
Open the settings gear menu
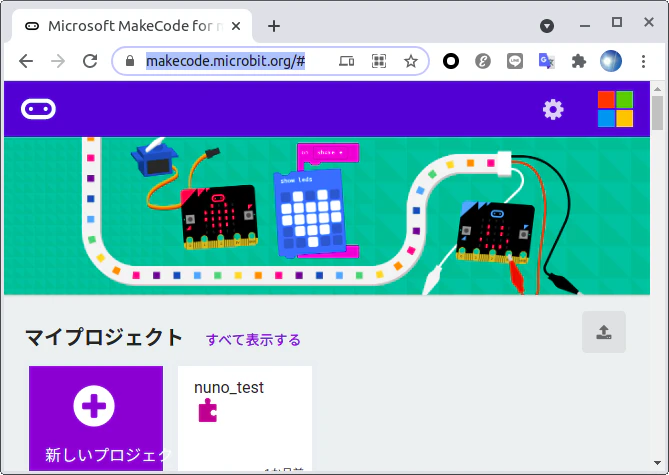[x=553, y=110]
